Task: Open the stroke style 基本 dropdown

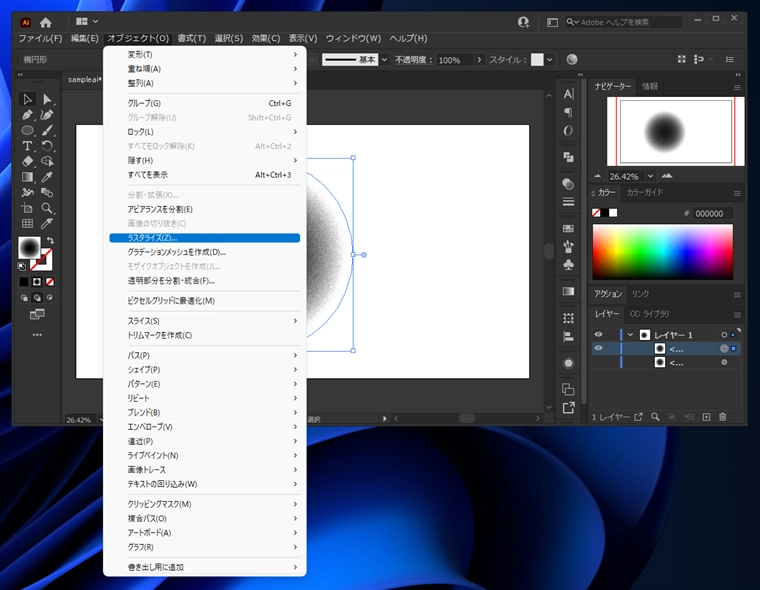Action: pos(384,60)
